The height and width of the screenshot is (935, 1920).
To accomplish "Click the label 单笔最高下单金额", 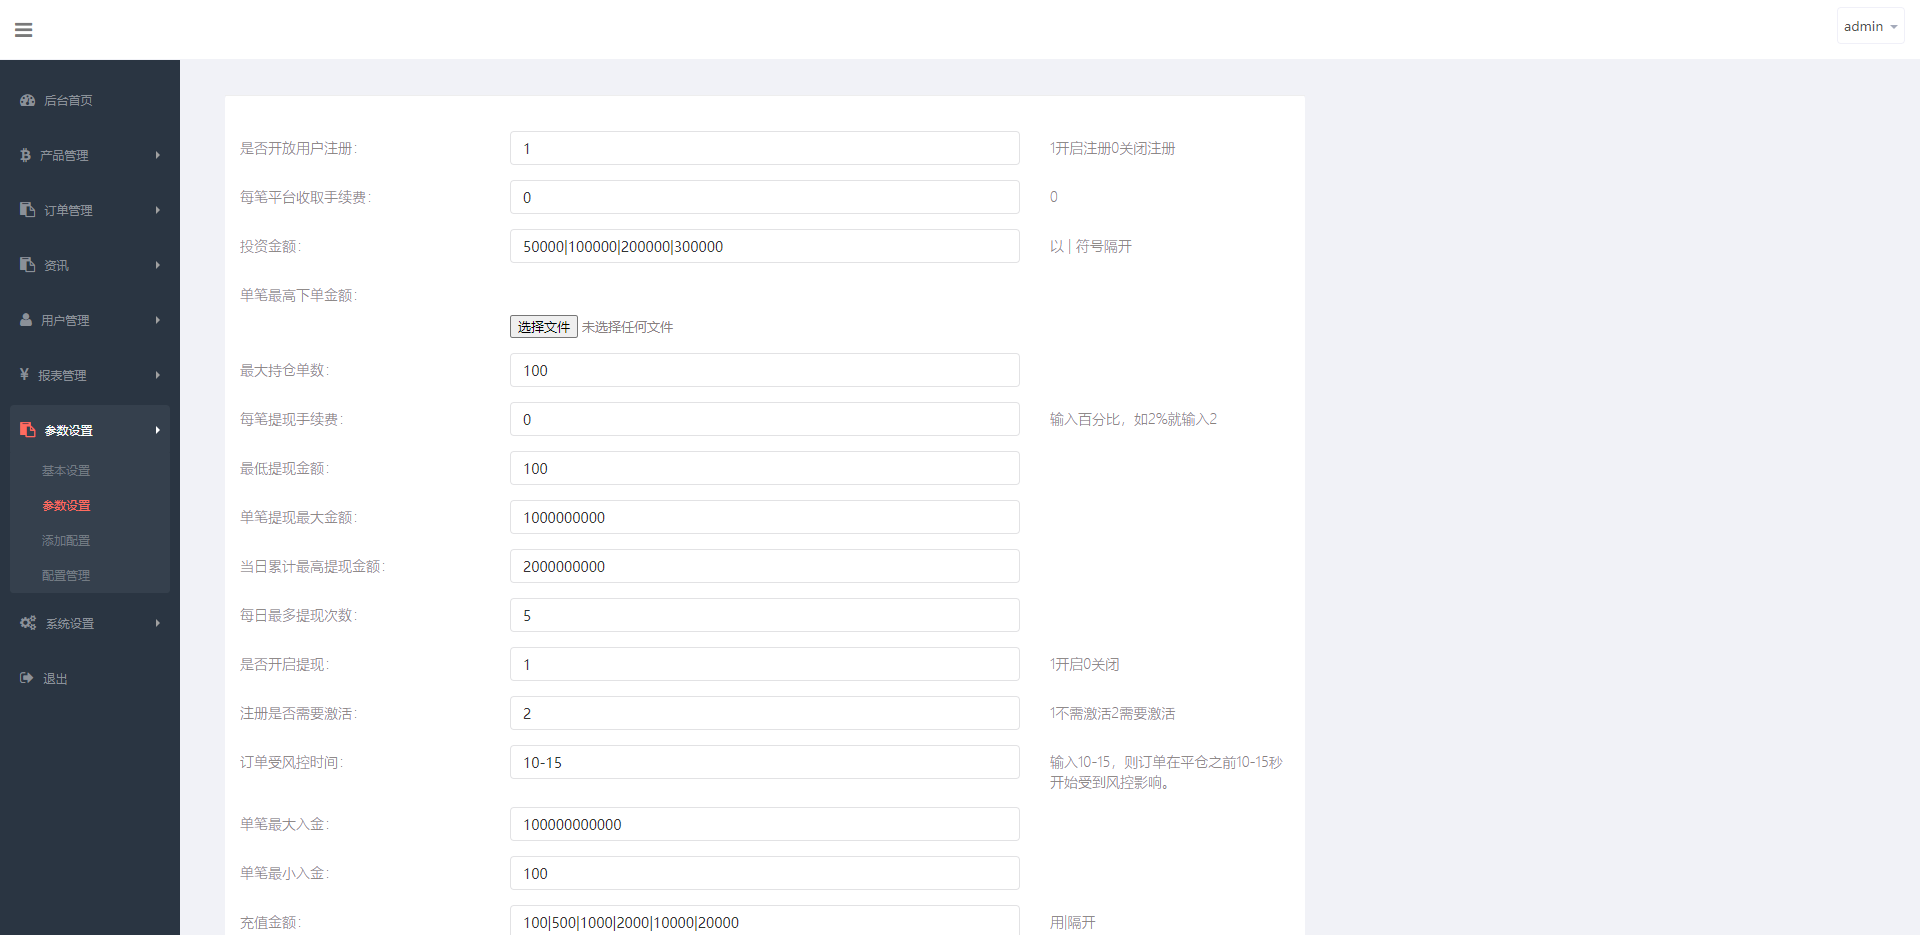I will (x=298, y=295).
